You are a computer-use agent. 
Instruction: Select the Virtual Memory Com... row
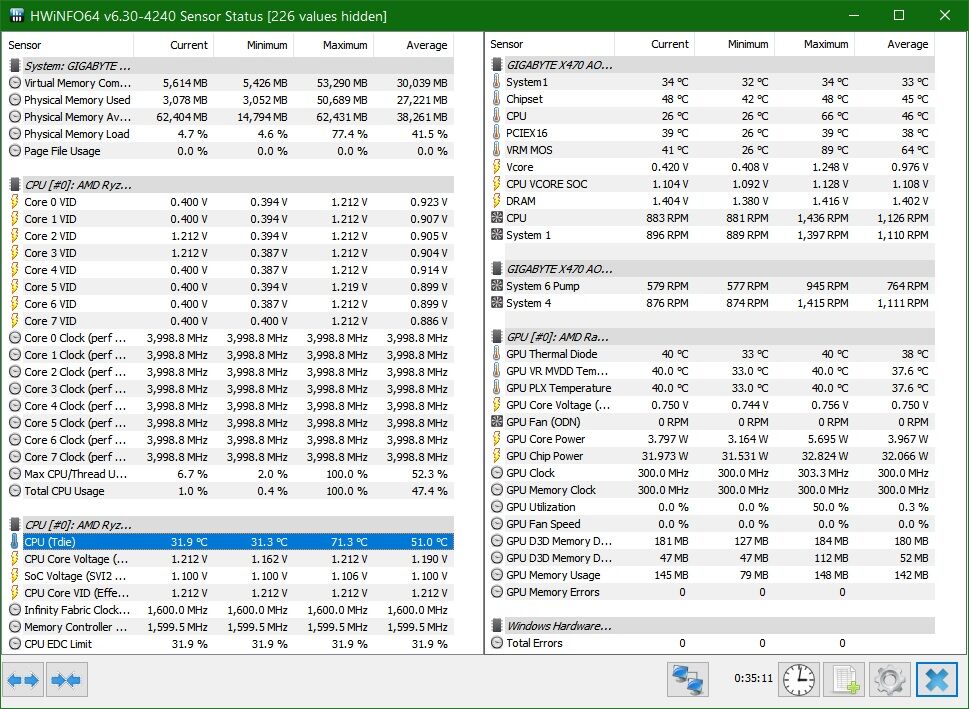tap(231, 83)
